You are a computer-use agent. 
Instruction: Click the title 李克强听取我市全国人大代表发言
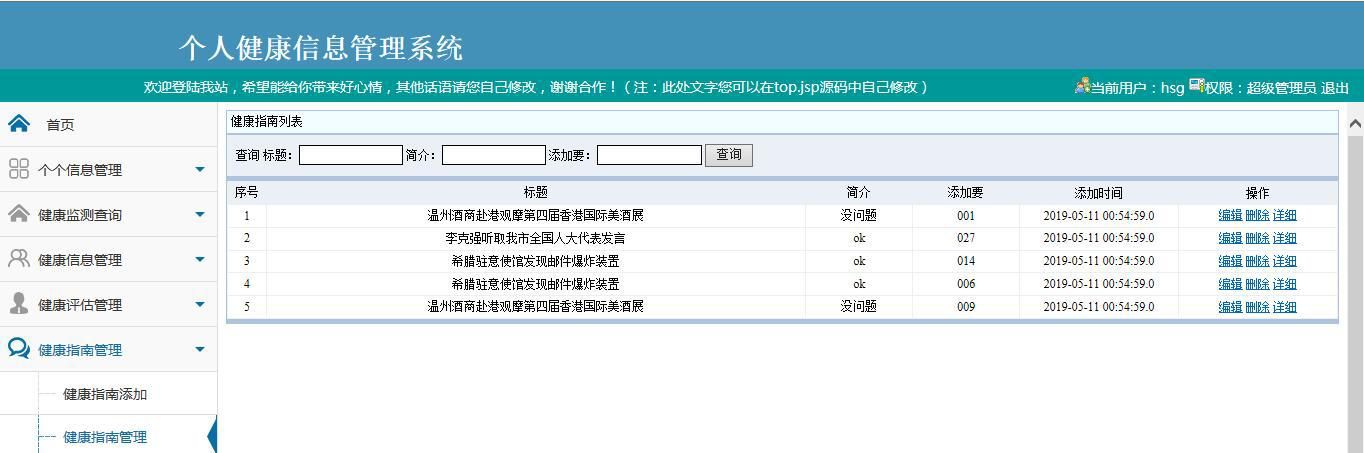coord(535,238)
